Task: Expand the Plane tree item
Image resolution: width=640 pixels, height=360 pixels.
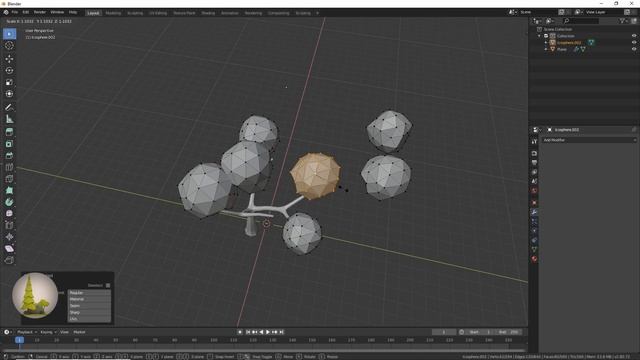Action: click(x=546, y=49)
